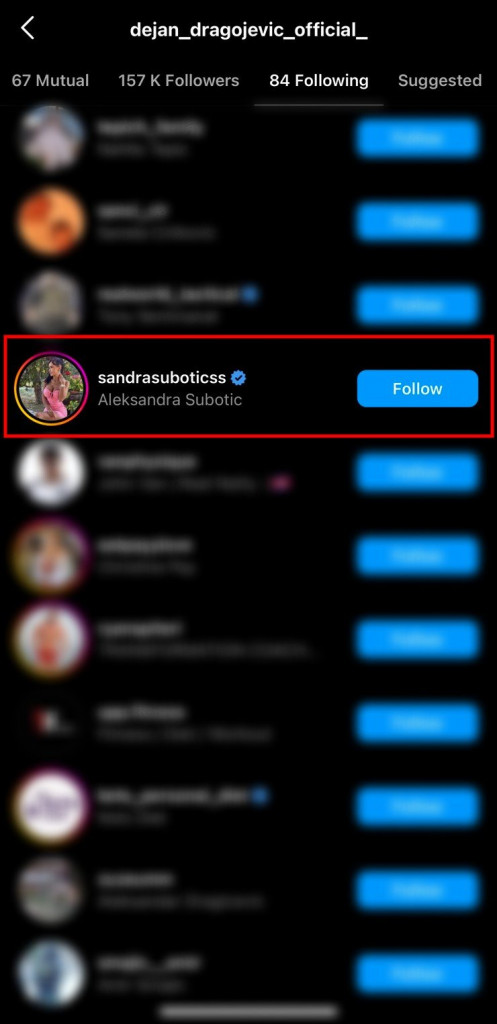The width and height of the screenshot is (497, 1024).
Task: Follow sandrasuboticss account
Action: pos(417,389)
